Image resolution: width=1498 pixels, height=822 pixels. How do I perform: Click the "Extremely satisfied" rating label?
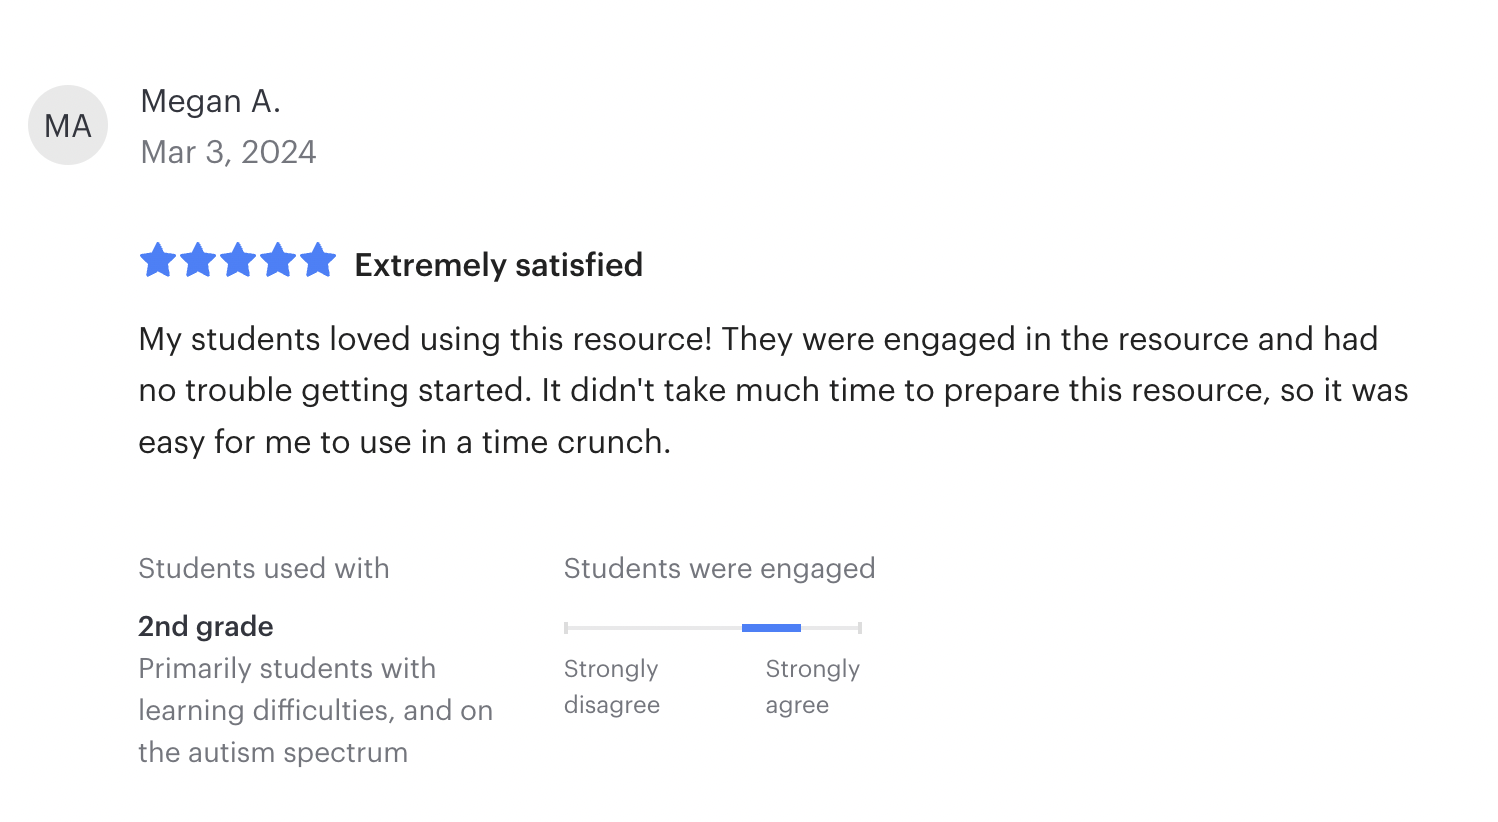(498, 265)
